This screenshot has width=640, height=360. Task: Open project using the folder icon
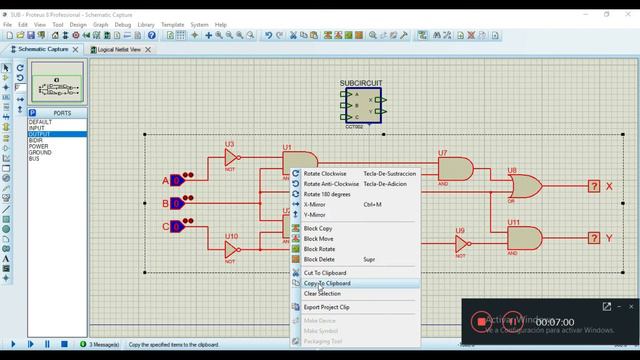(20, 36)
